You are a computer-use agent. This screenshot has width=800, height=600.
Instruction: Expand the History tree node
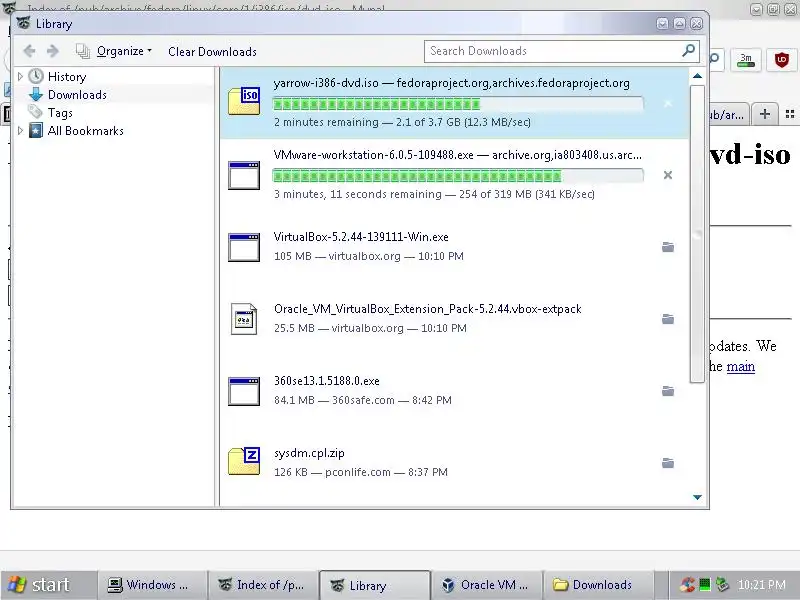pos(20,77)
